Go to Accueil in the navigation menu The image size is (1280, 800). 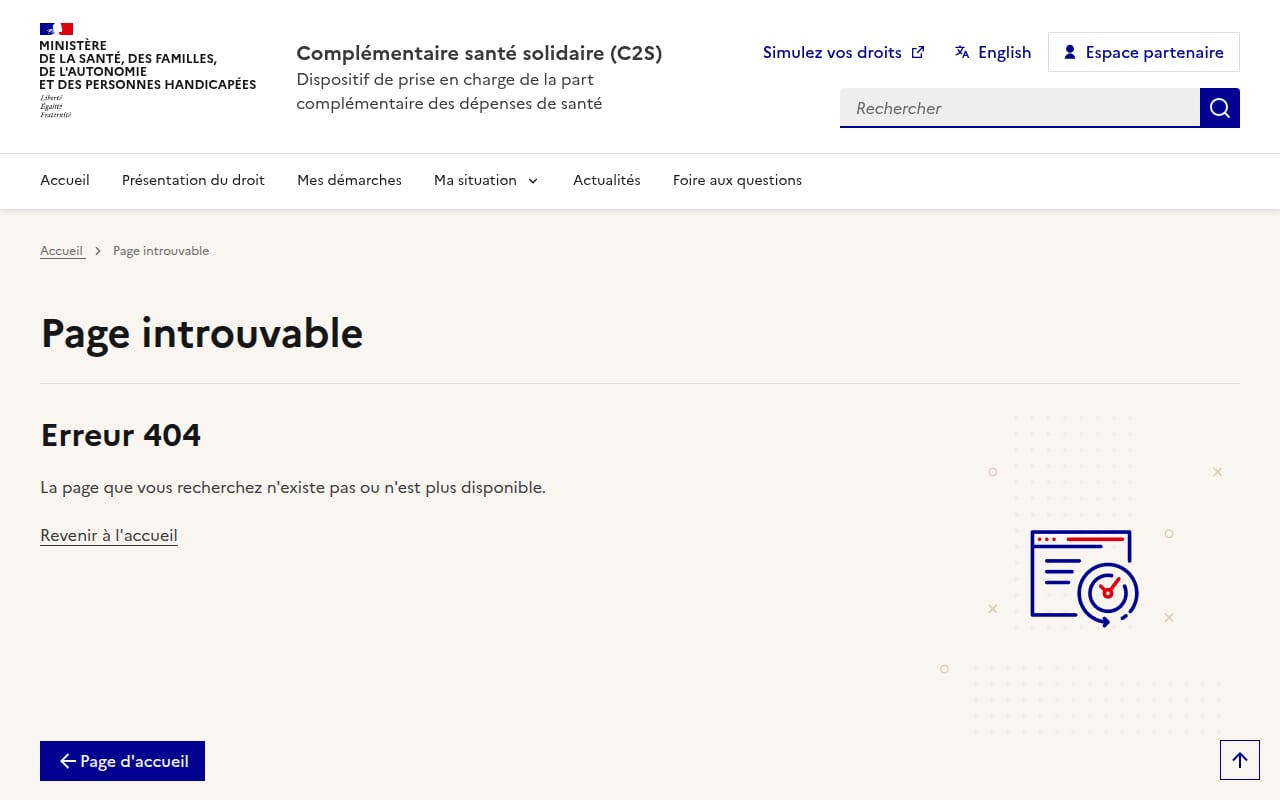65,180
